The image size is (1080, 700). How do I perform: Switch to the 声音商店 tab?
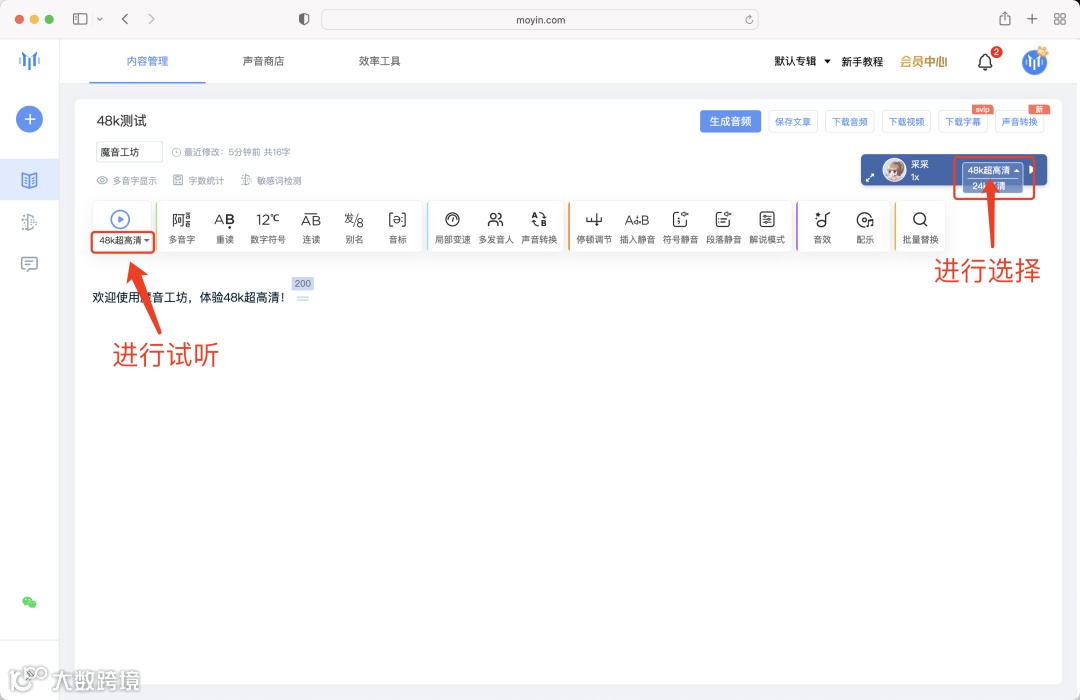[264, 60]
